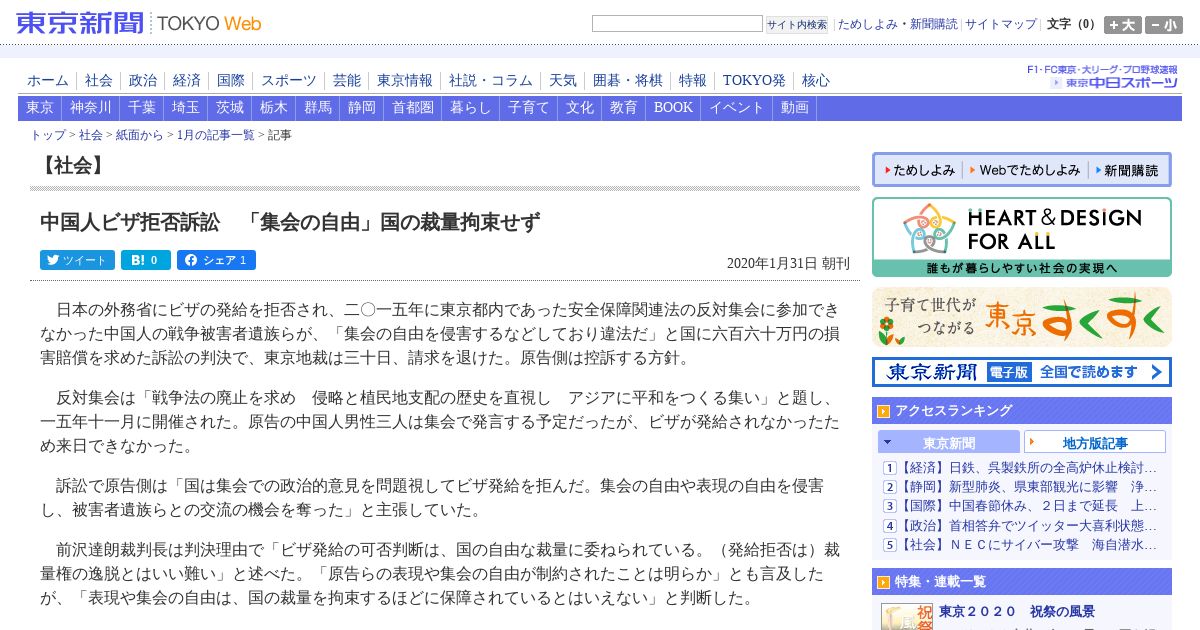1200x630 pixels.
Task: Open the TOKYO発 navigation item
Action: point(754,81)
